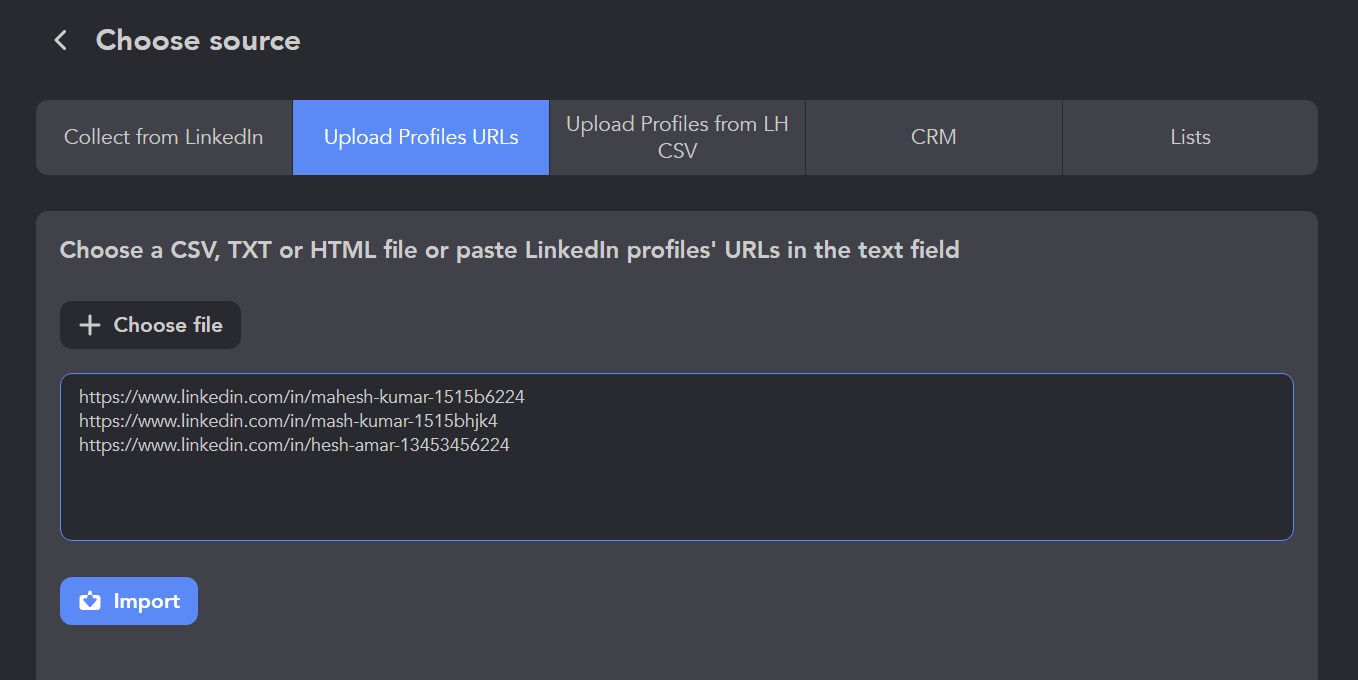The height and width of the screenshot is (680, 1358).
Task: Click the Choose source page title
Action: click(x=198, y=40)
